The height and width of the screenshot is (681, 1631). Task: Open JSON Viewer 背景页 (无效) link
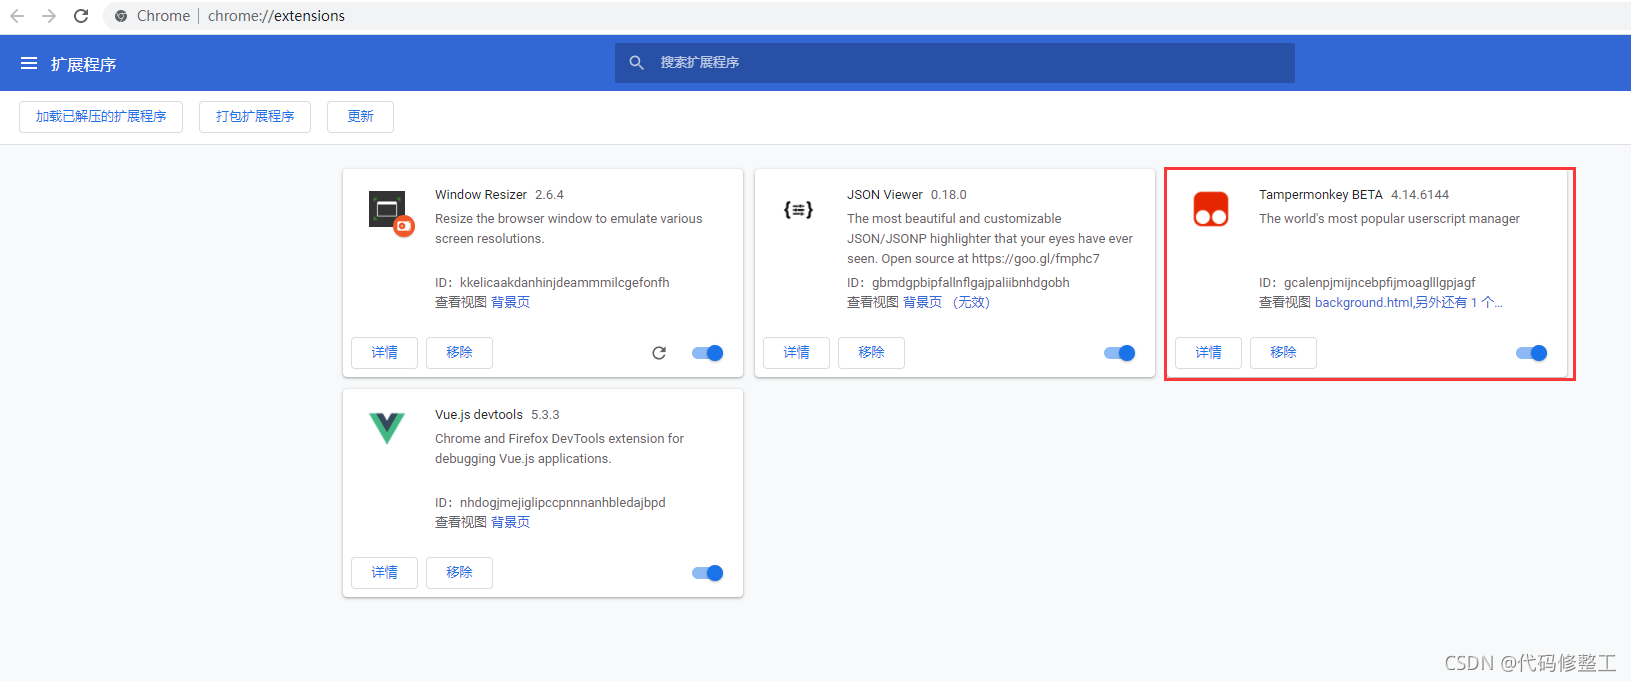pos(946,302)
